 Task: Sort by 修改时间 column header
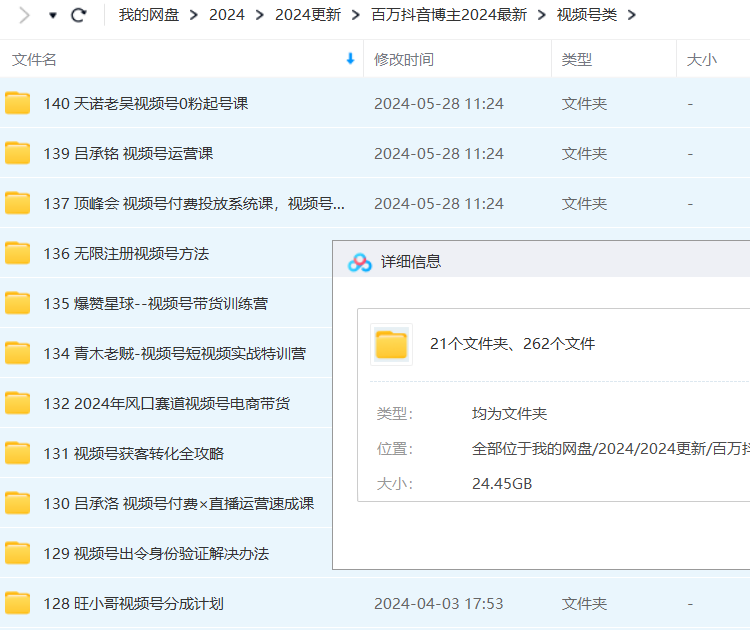(x=404, y=60)
